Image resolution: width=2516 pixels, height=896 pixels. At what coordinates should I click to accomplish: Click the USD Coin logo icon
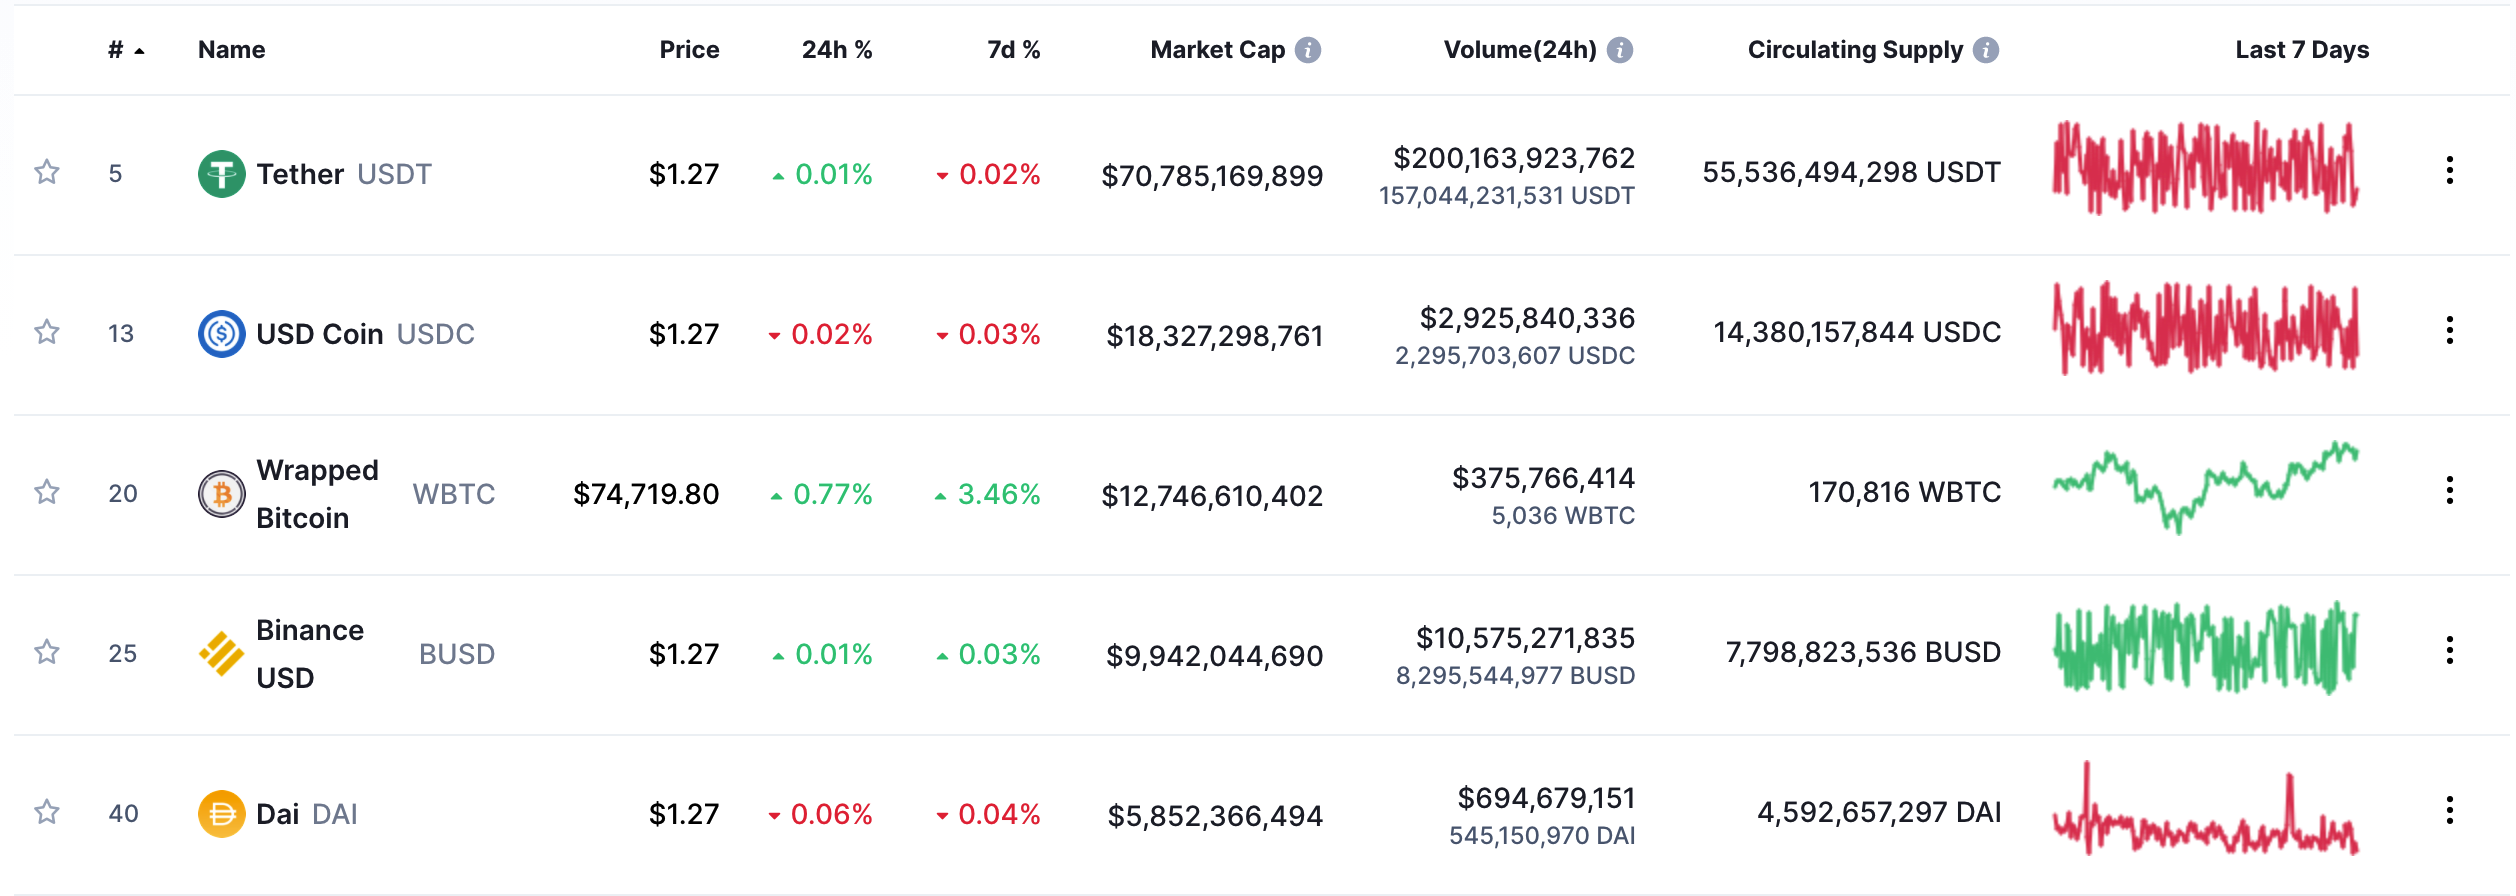(222, 334)
